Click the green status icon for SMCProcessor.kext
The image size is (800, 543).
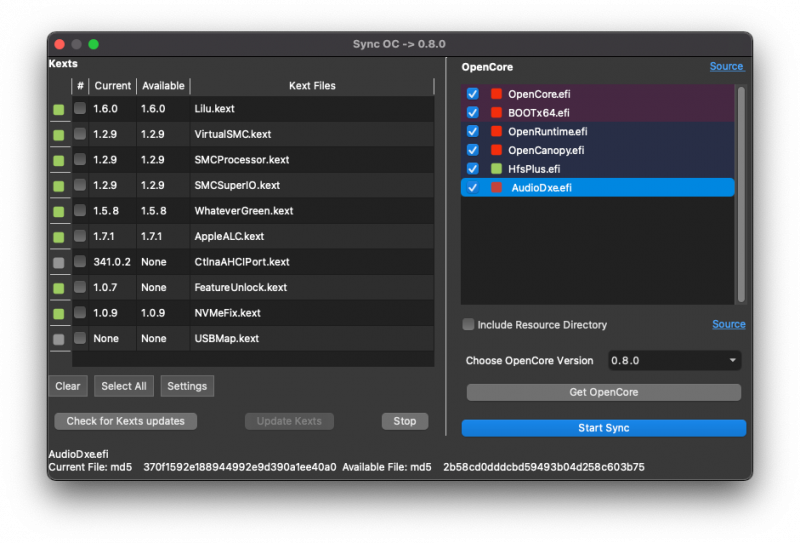[59, 161]
